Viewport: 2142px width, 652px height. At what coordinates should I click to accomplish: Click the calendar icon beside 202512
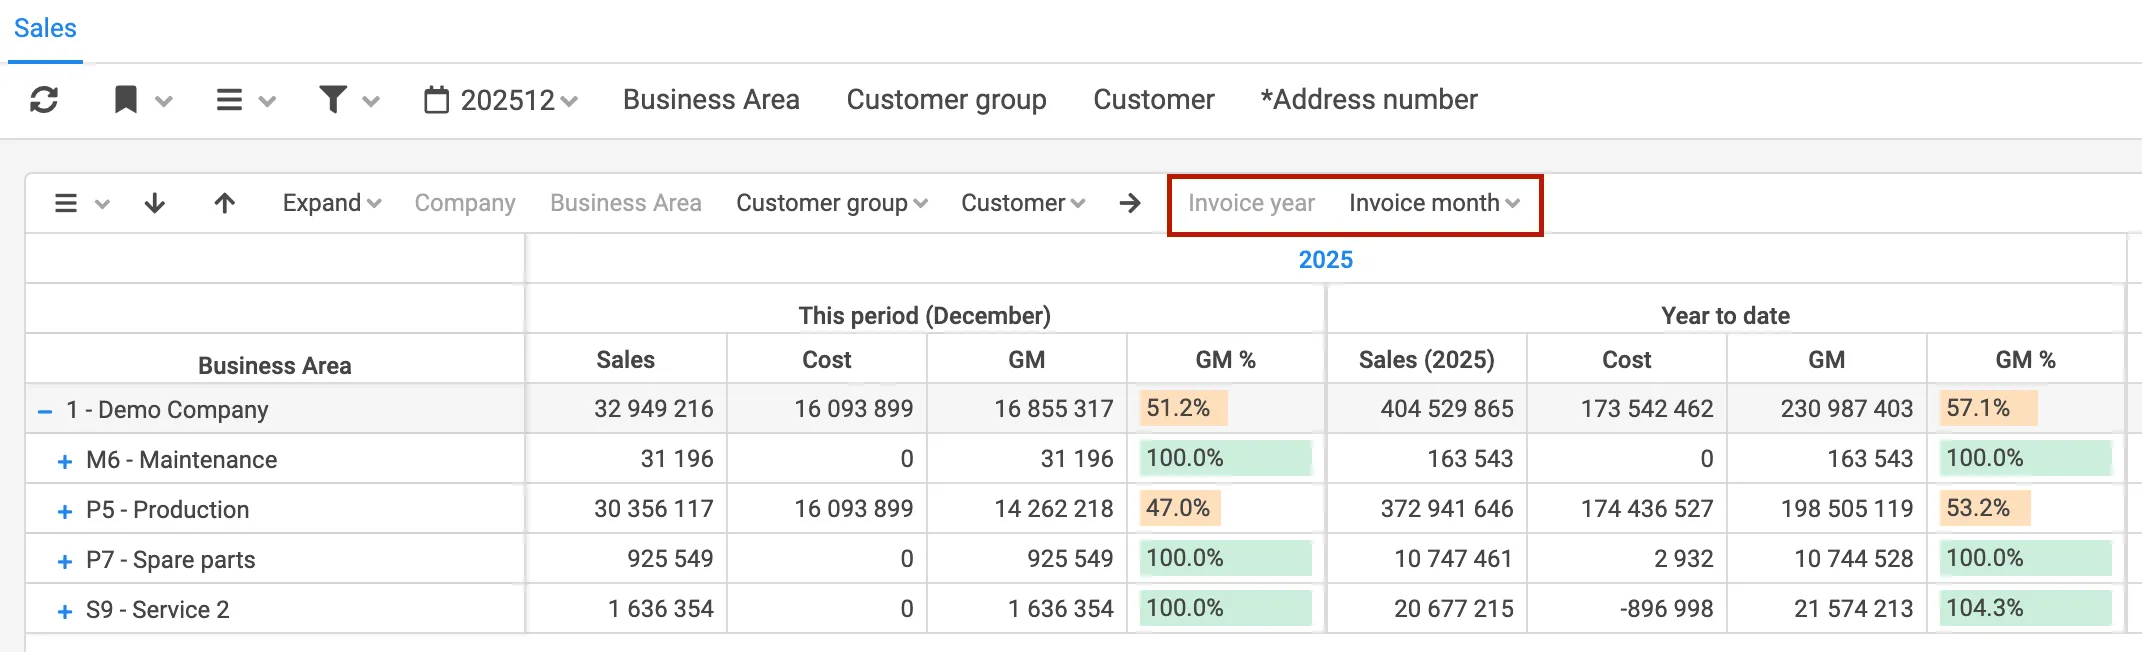click(437, 100)
